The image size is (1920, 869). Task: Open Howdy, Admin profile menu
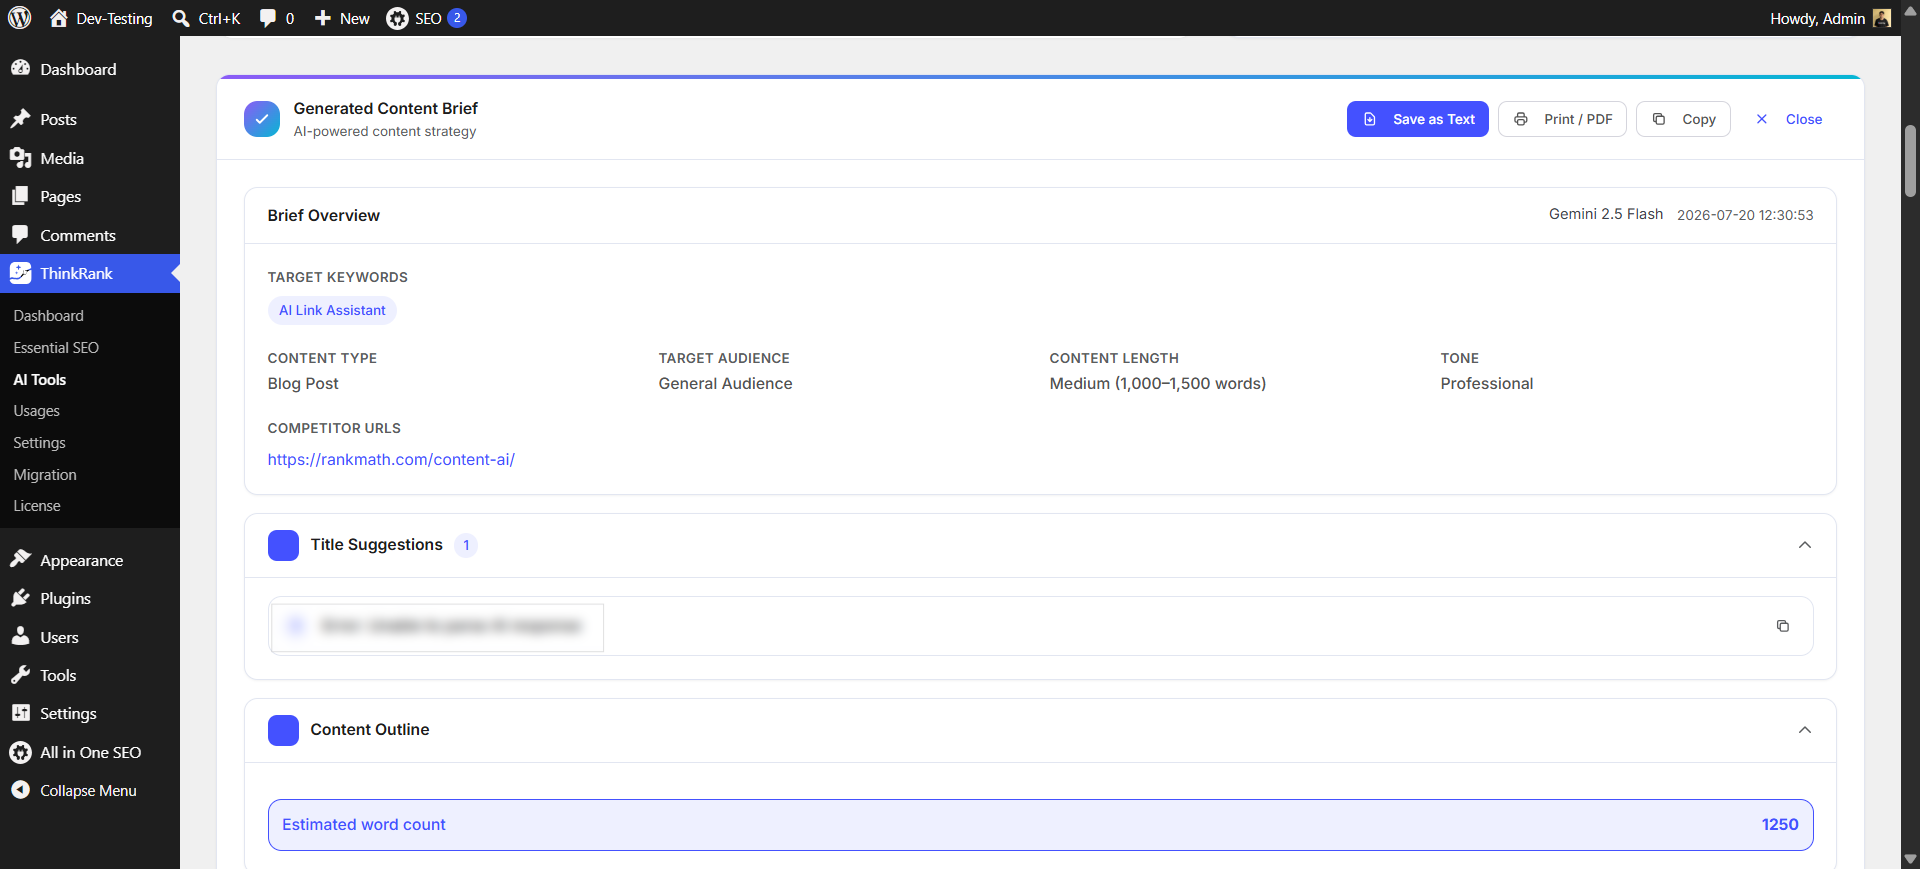pyautogui.click(x=1830, y=18)
